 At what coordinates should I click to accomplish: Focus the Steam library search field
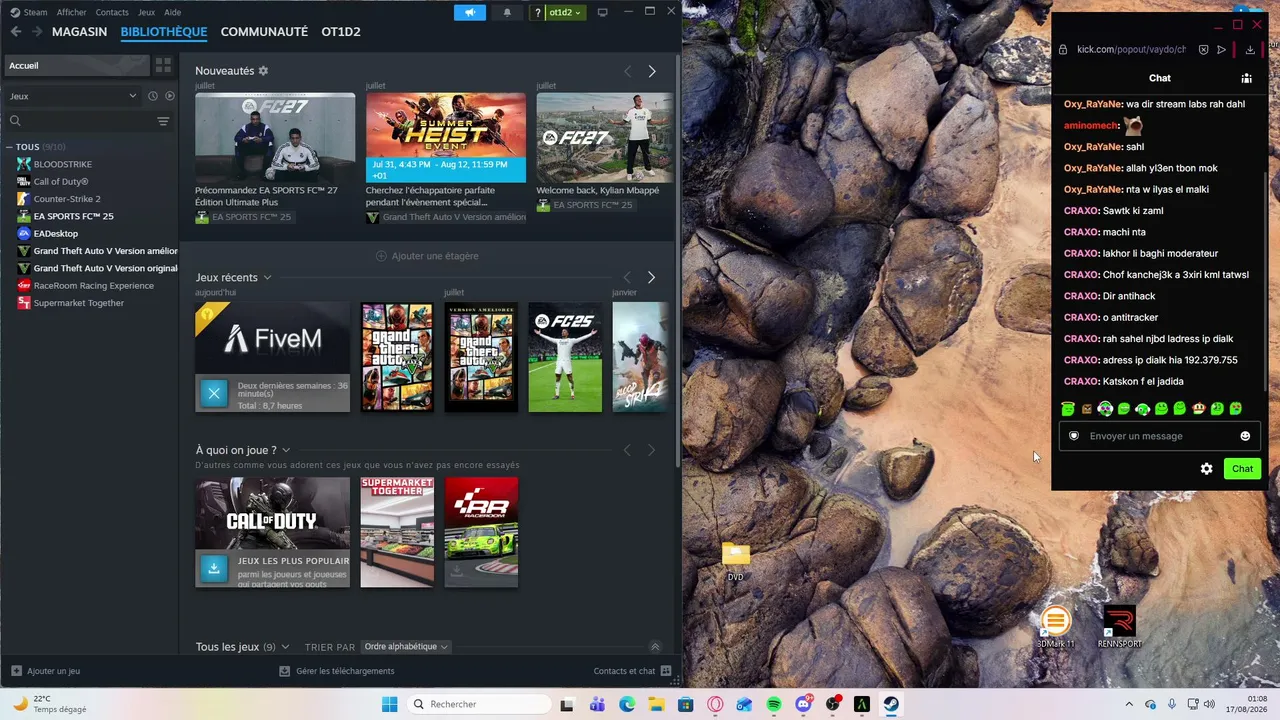pos(80,121)
